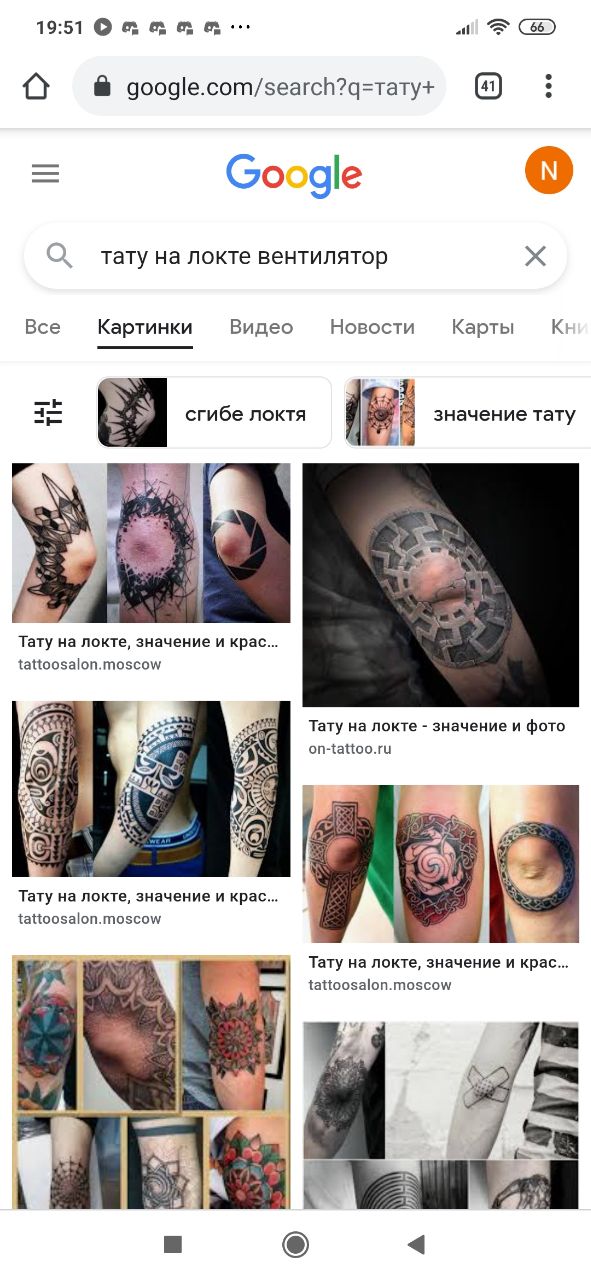
Task: Open the on-tattoo.ru image result
Action: point(441,609)
